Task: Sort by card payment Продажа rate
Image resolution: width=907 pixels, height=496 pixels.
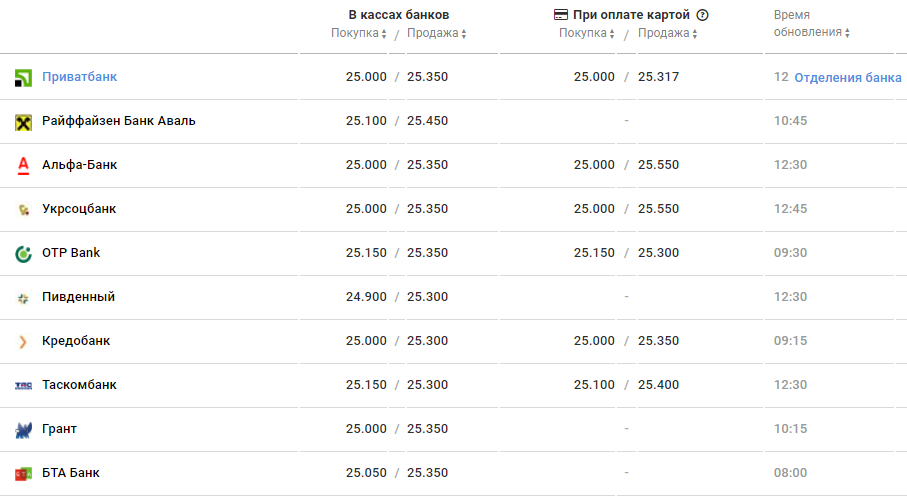Action: pos(667,33)
